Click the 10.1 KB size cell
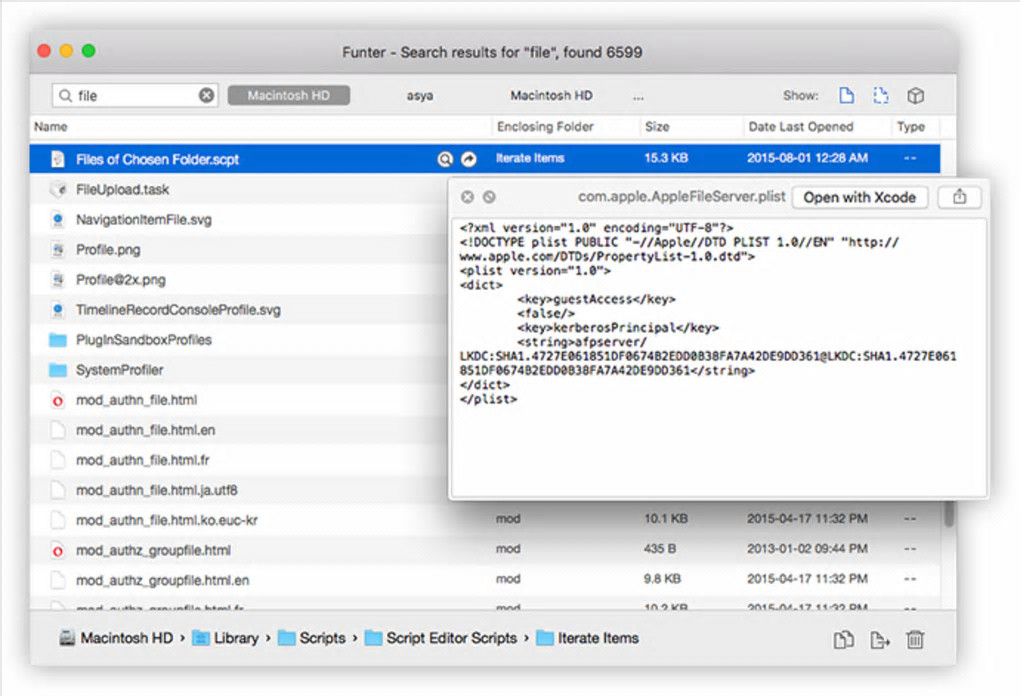Screen dimensions: 1020x696 click(x=665, y=519)
